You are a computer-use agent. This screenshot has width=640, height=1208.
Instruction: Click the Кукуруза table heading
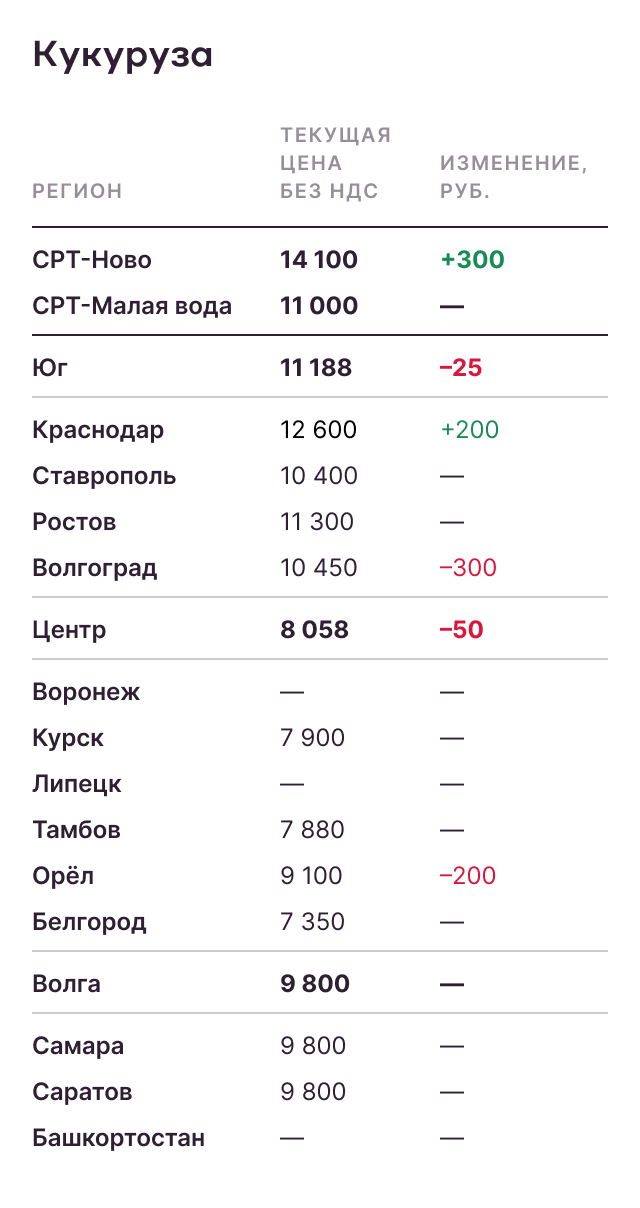[123, 56]
